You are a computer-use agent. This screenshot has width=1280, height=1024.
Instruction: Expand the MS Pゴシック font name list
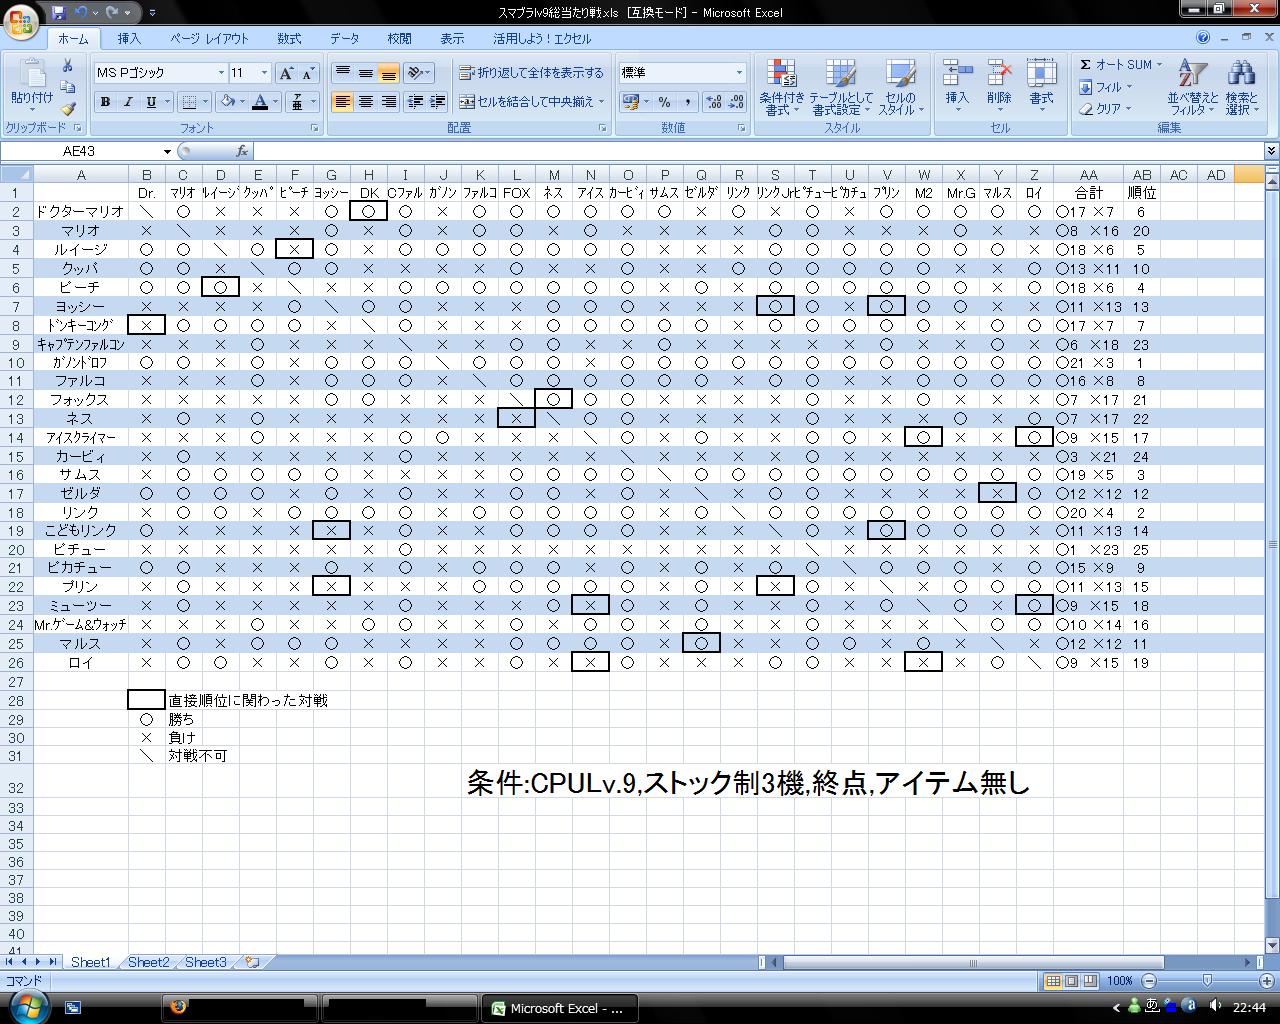point(221,73)
